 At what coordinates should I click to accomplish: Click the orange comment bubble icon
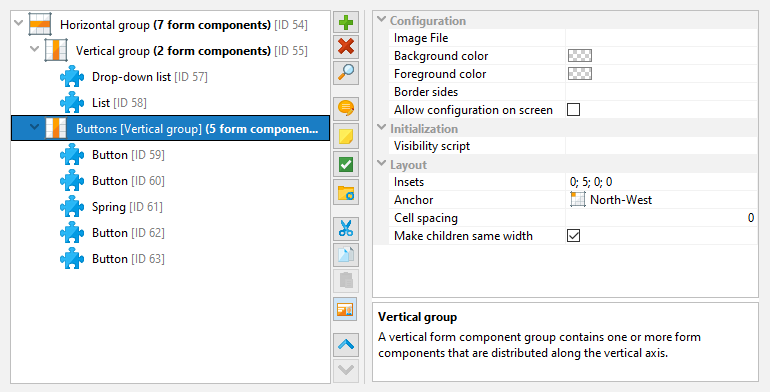click(346, 109)
